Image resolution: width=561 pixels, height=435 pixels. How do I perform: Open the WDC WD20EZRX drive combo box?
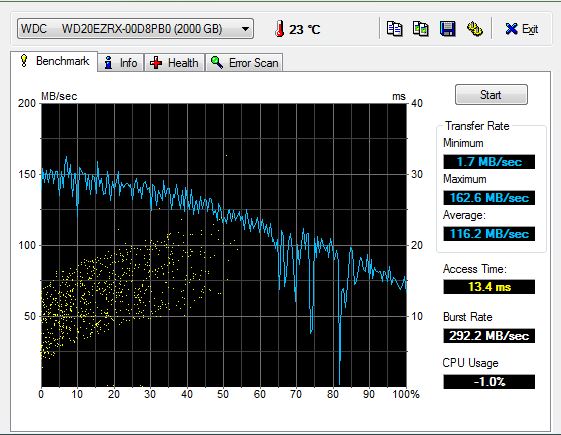135,29
